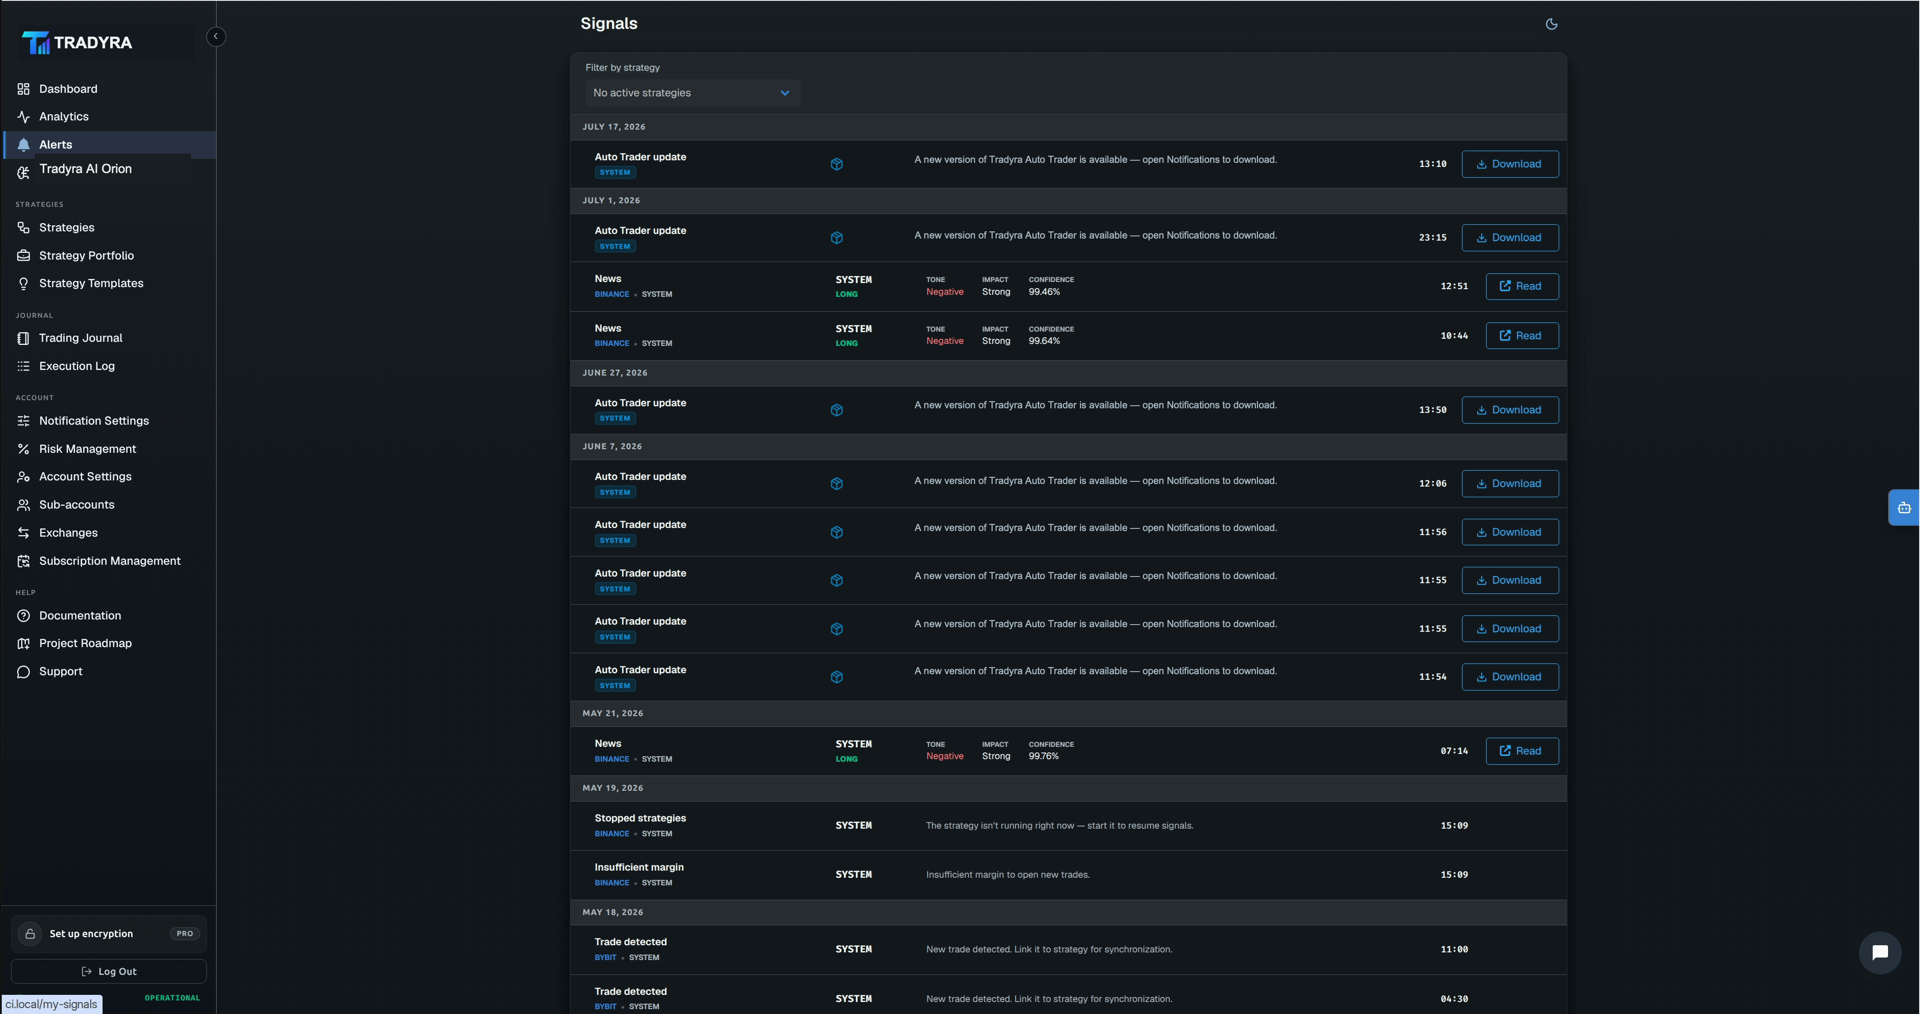Read the 10:44 News signal
The width and height of the screenshot is (1920, 1014).
[1522, 336]
